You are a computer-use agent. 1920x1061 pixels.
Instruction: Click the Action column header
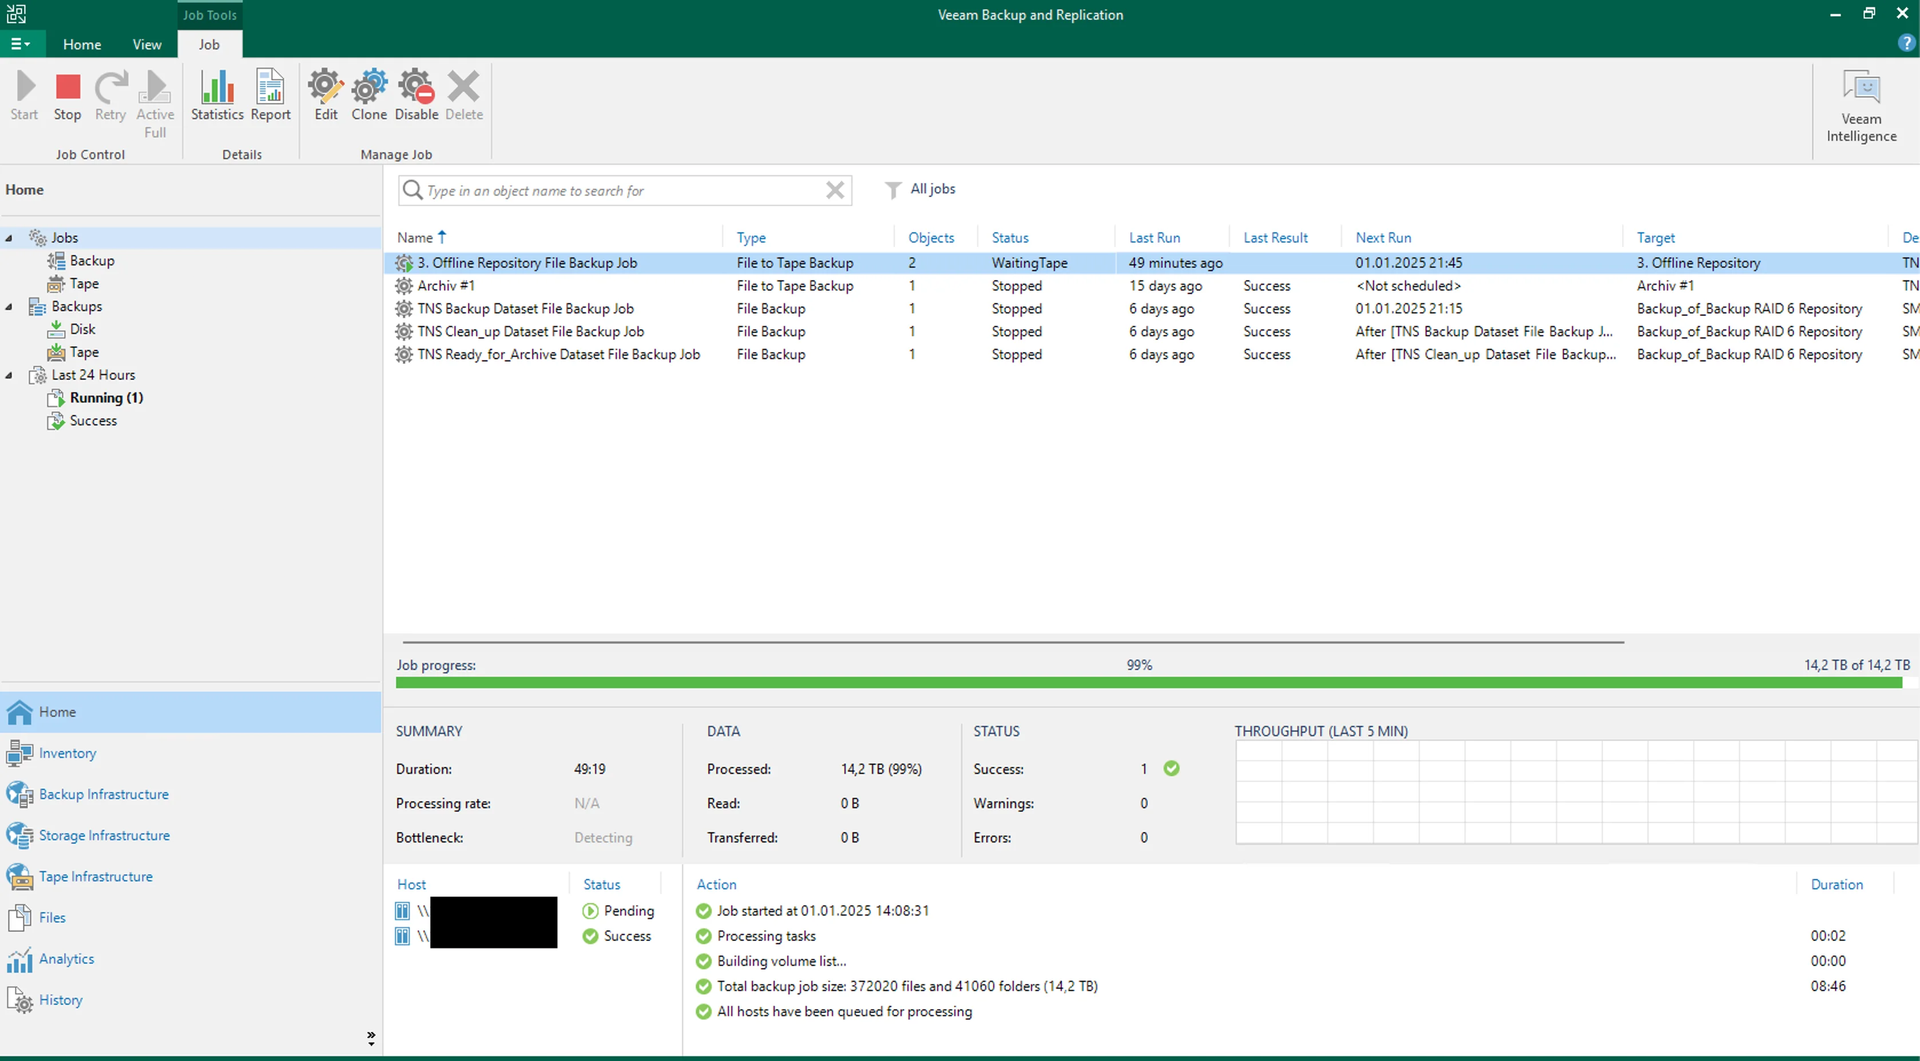716,885
